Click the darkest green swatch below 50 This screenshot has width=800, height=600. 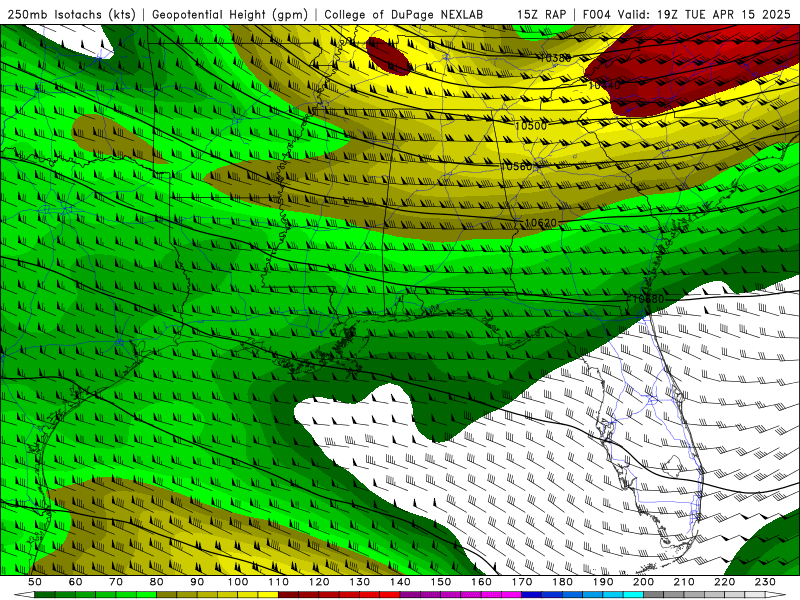45,595
